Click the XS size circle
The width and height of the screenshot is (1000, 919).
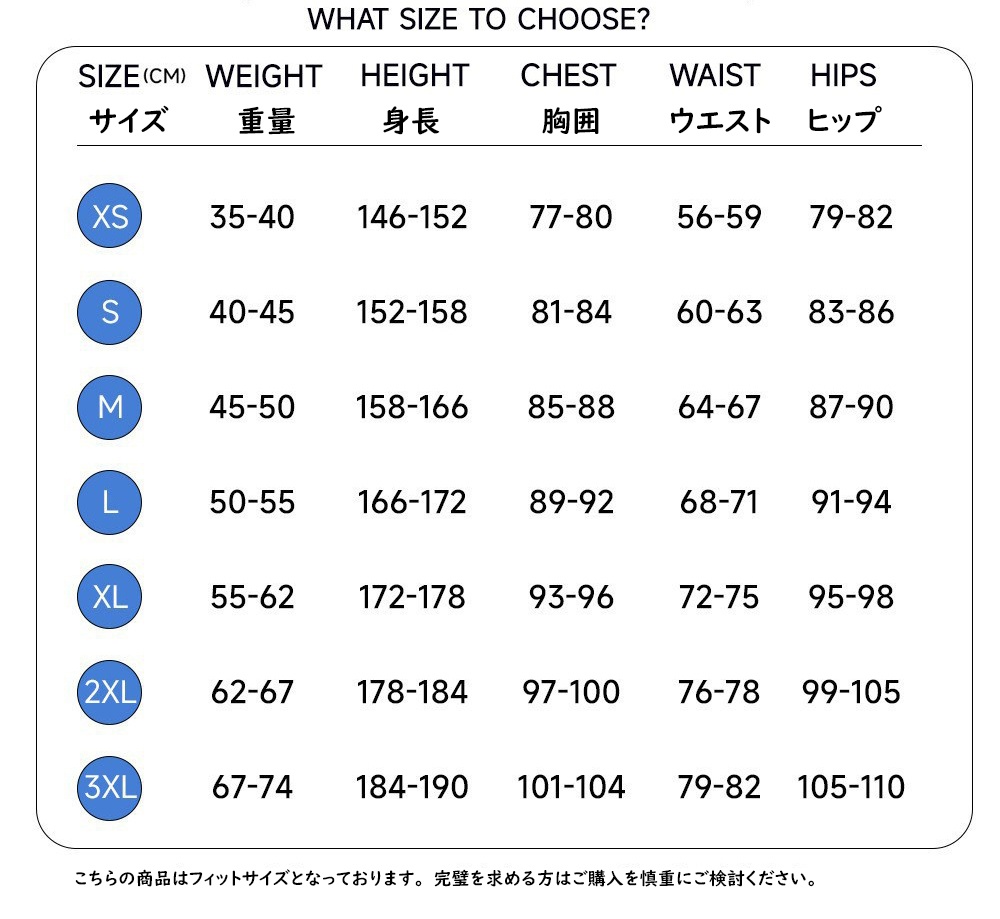[x=110, y=217]
